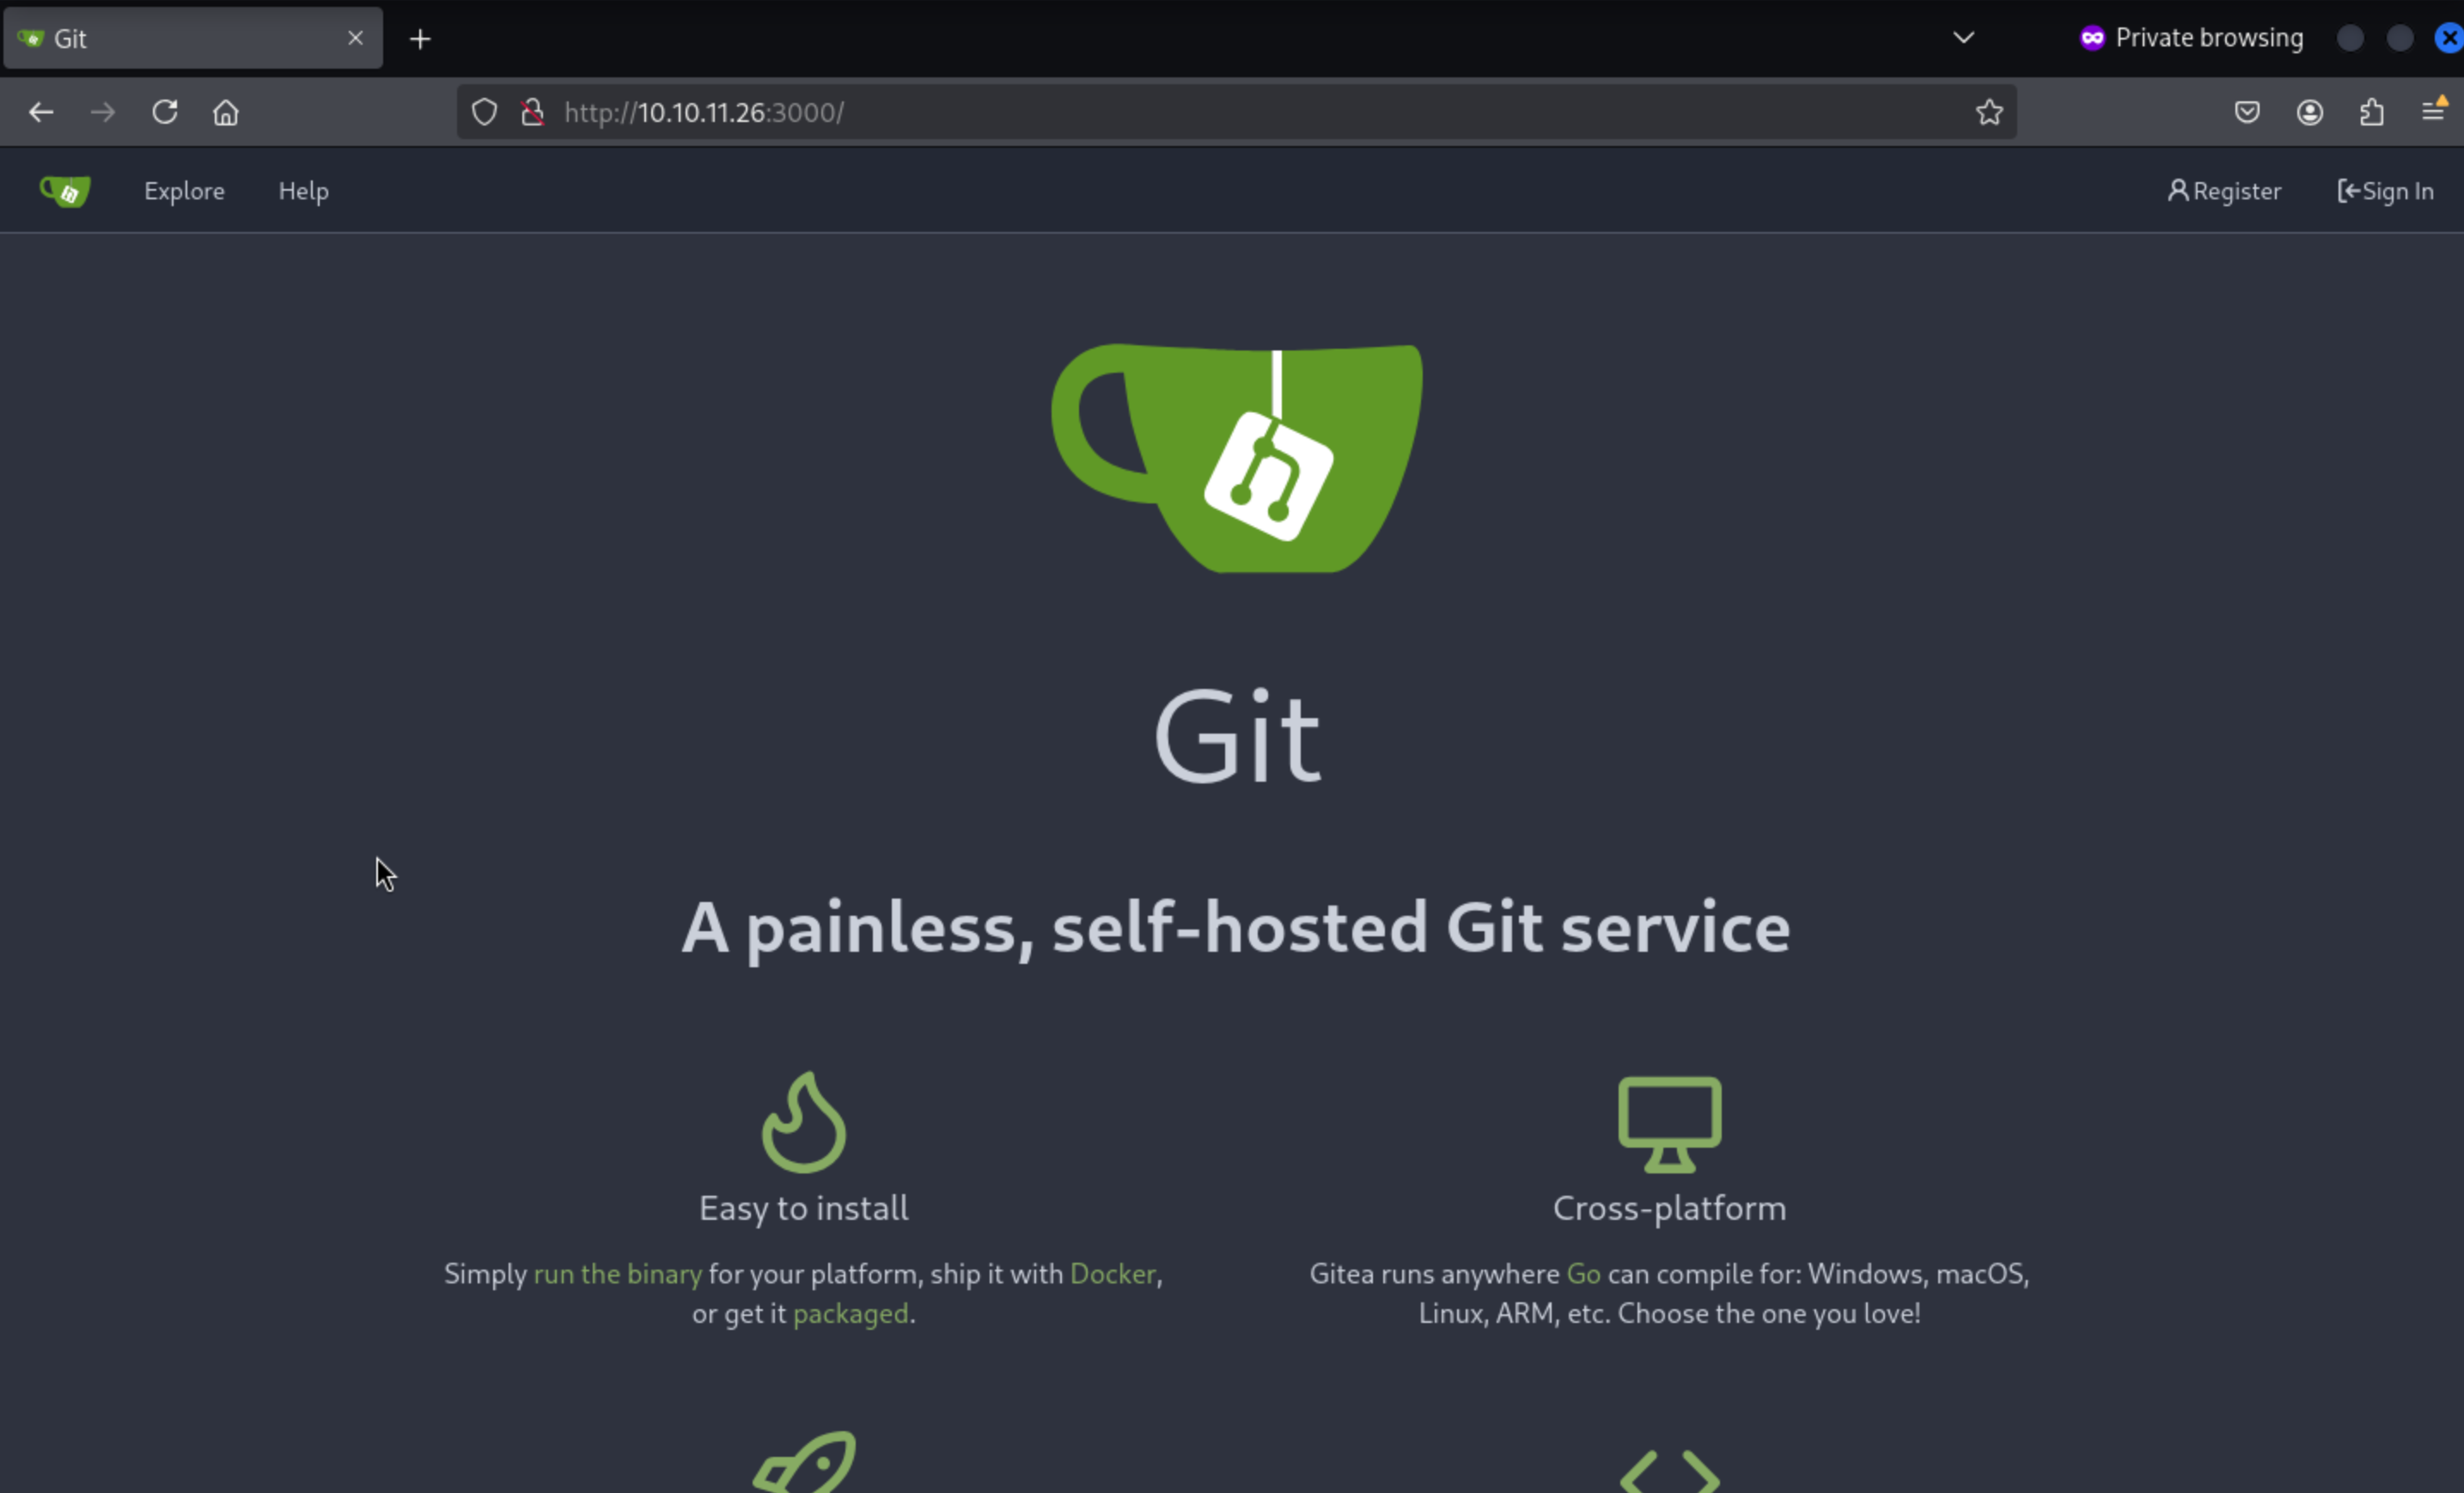Viewport: 2464px width, 1493px height.
Task: Click the 'Easy to install' heading
Action: (x=804, y=1208)
